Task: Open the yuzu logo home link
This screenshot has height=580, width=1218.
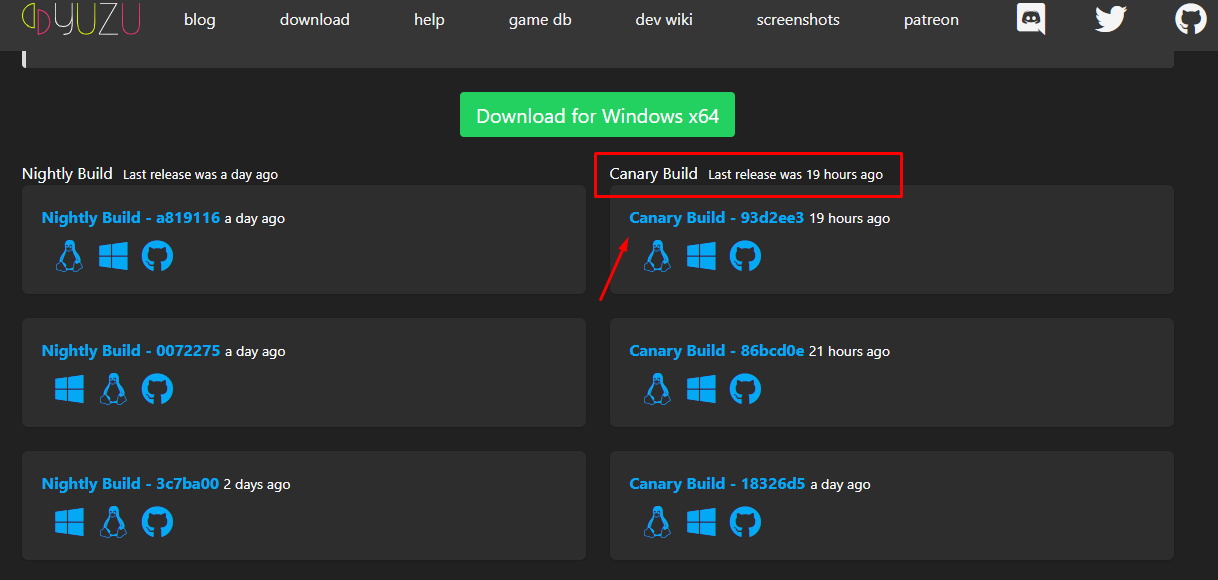Action: coord(81,19)
